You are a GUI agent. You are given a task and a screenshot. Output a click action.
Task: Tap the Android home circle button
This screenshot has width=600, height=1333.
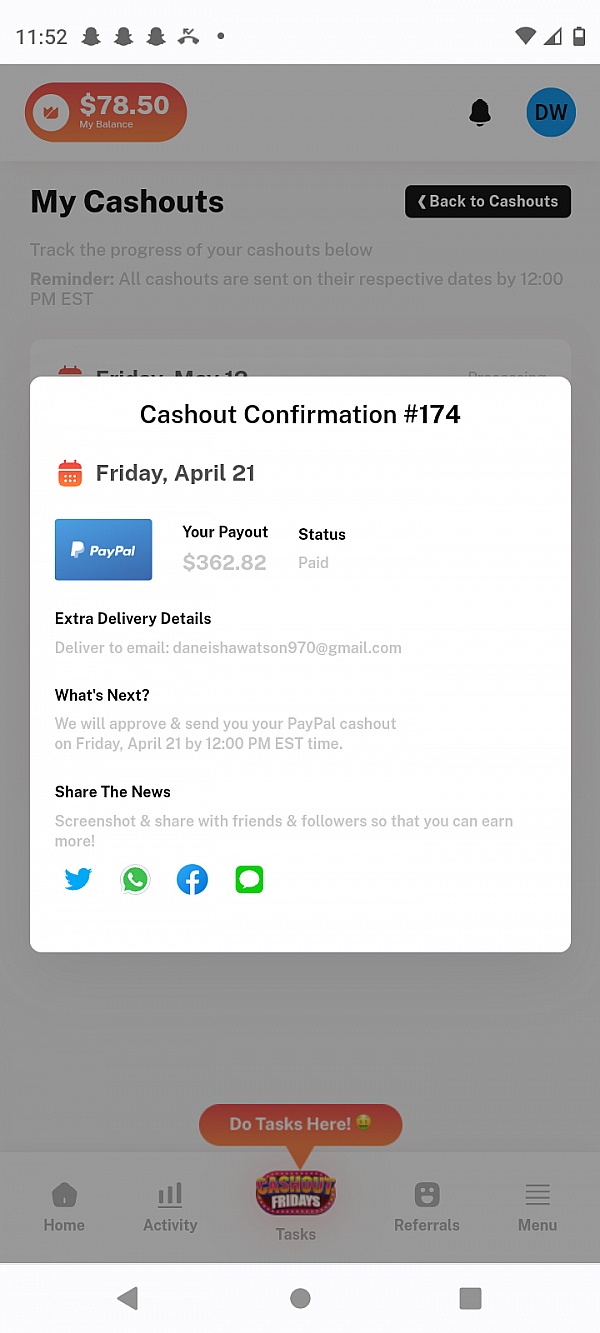(x=300, y=1298)
